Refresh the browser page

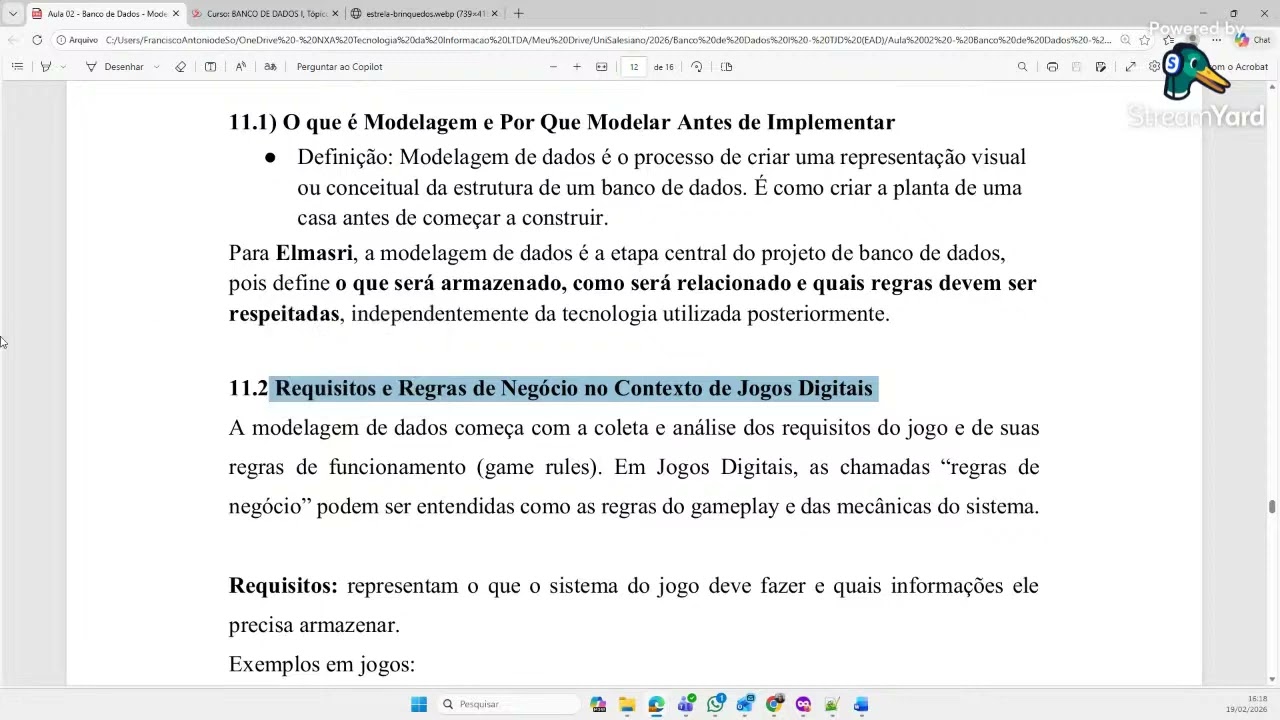(37, 40)
